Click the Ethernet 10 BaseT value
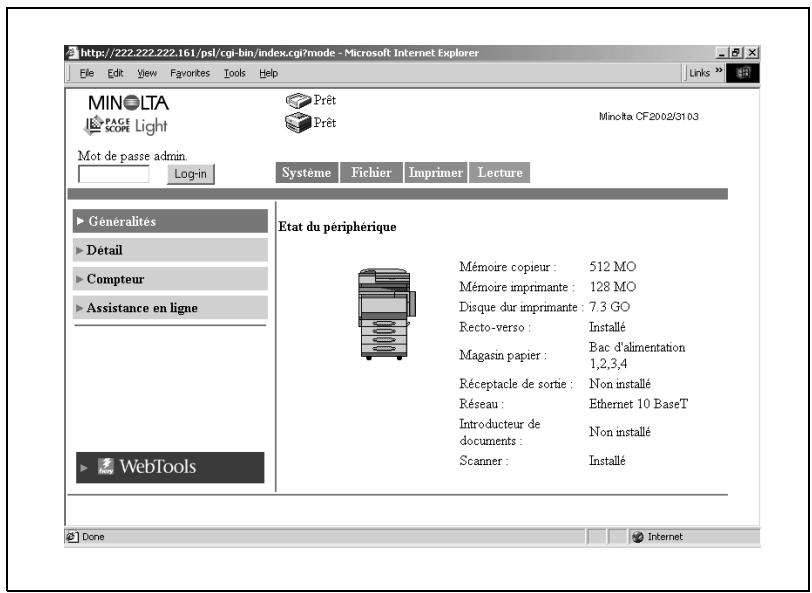812x593 pixels. coord(639,404)
